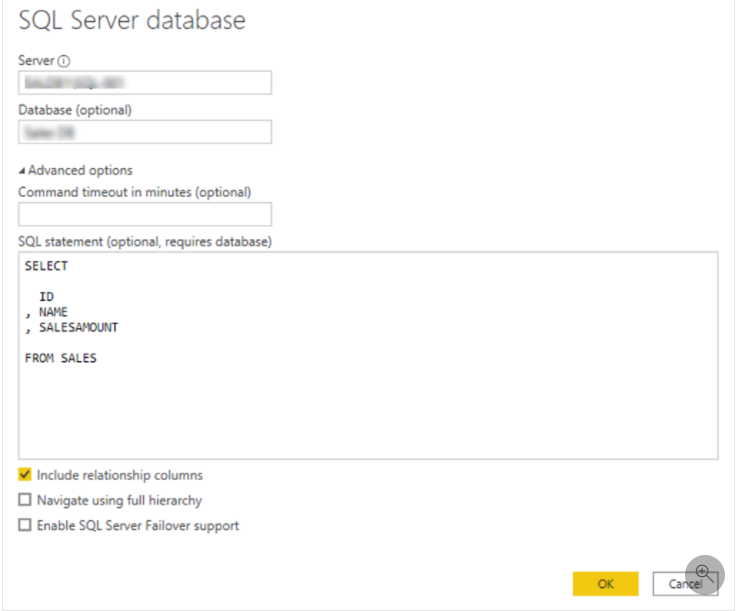Click the SQL statement label text
Image resolution: width=753 pixels, height=611 pixels.
[145, 242]
